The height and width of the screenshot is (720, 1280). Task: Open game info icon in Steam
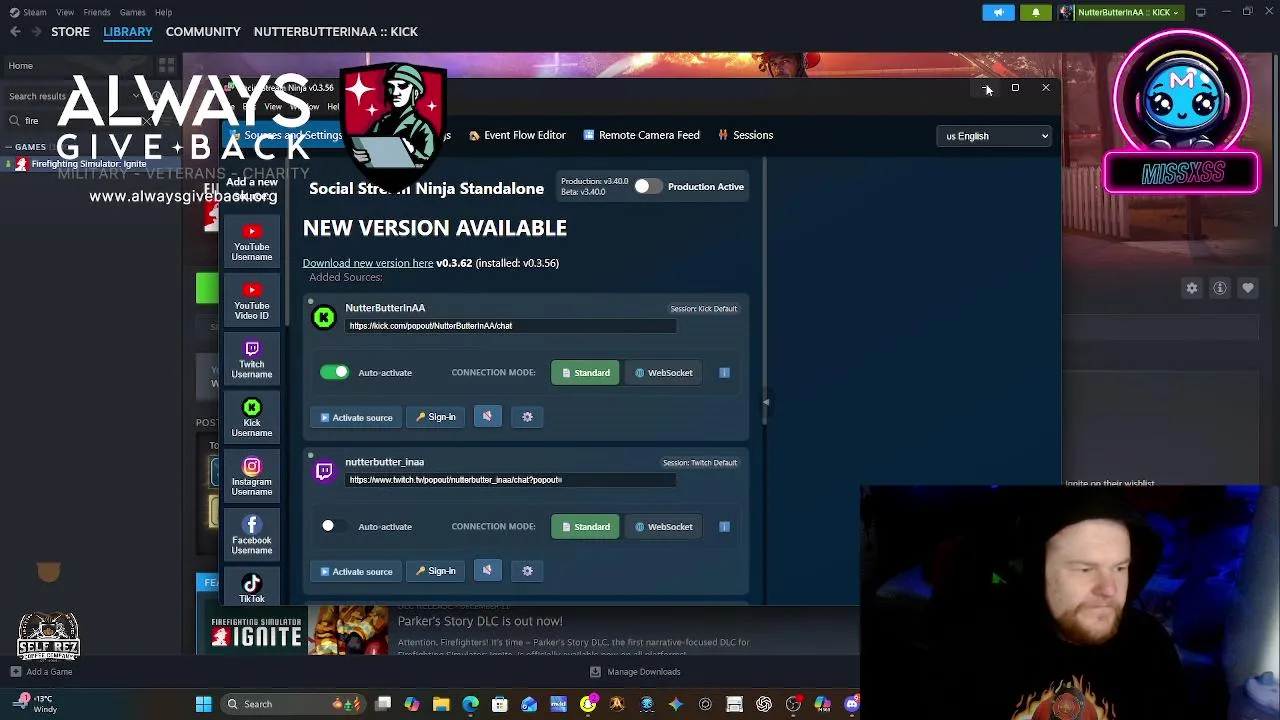pyautogui.click(x=1220, y=288)
